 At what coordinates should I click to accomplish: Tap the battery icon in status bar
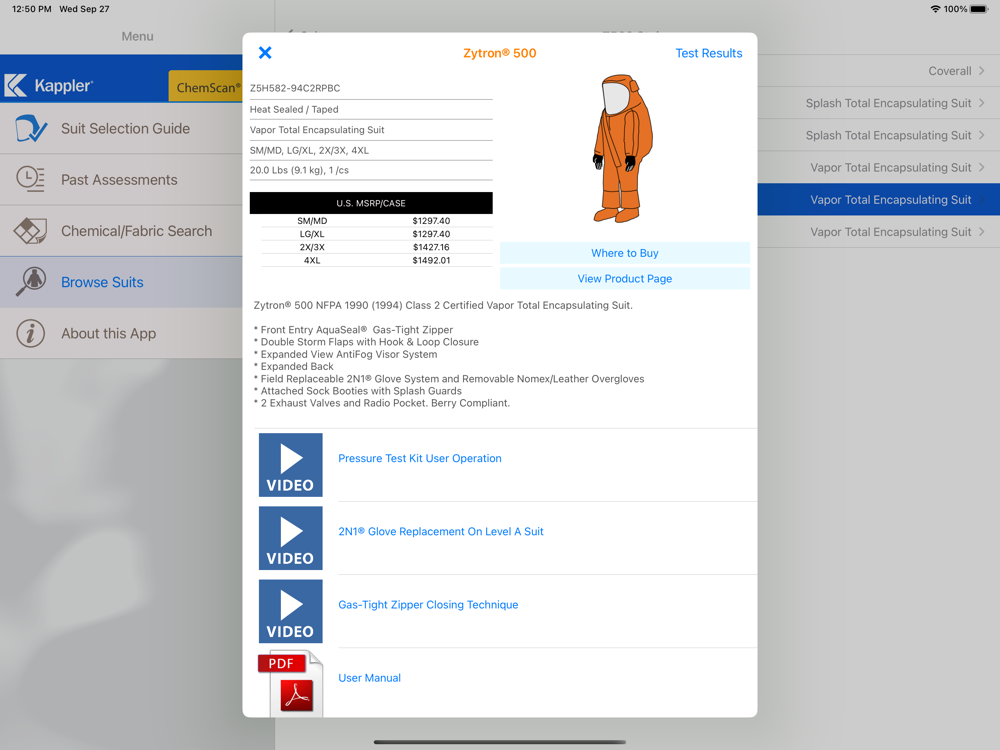pos(979,9)
